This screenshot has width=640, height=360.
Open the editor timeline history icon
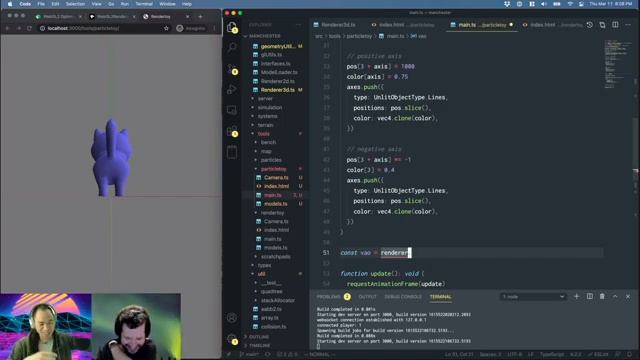pos(590,25)
